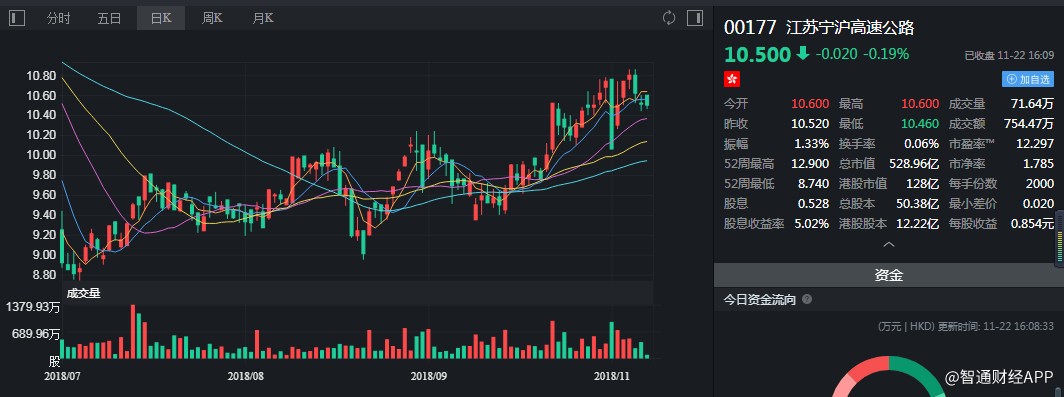This screenshot has height=397, width=1064.
Task: Click the 总市值 value 528.96亿
Action: tap(914, 164)
